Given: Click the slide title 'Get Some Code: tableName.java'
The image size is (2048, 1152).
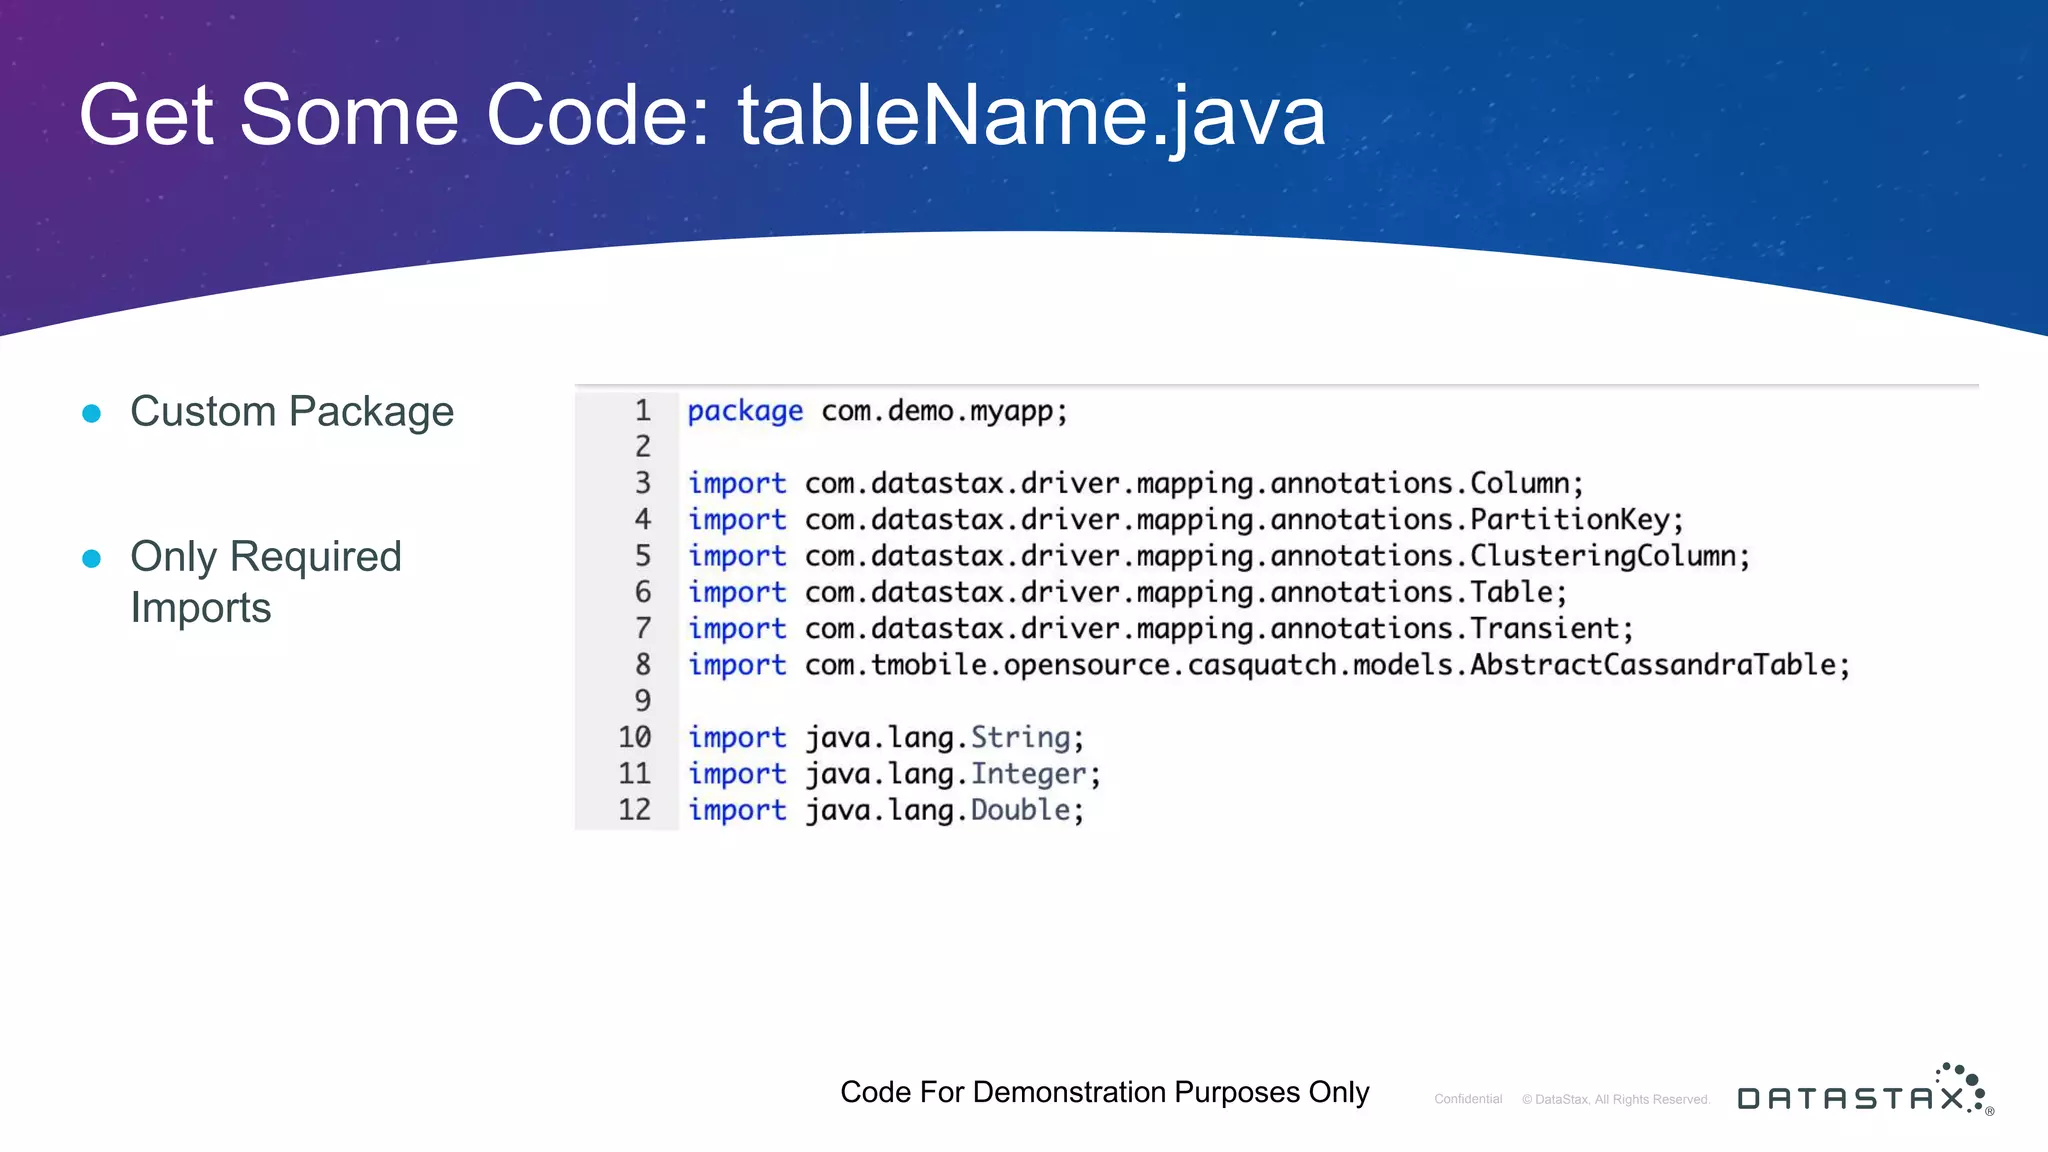Looking at the screenshot, I should (x=702, y=116).
